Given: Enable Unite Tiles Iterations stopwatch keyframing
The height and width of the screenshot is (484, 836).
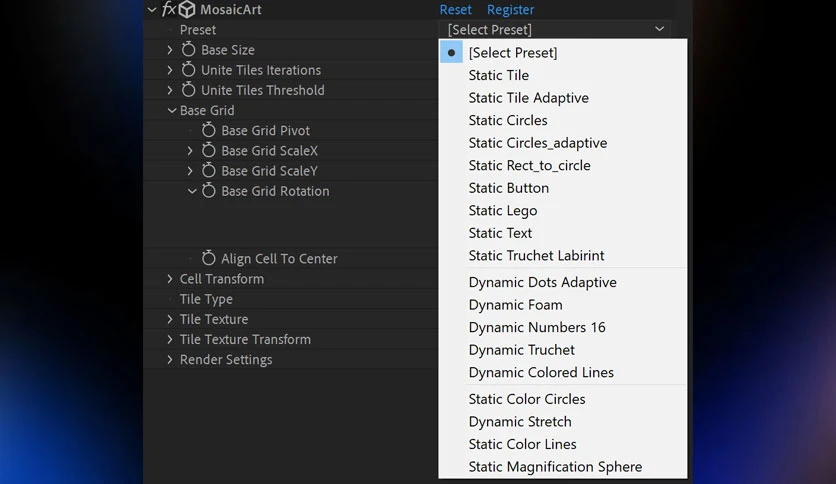Looking at the screenshot, I should tap(188, 70).
